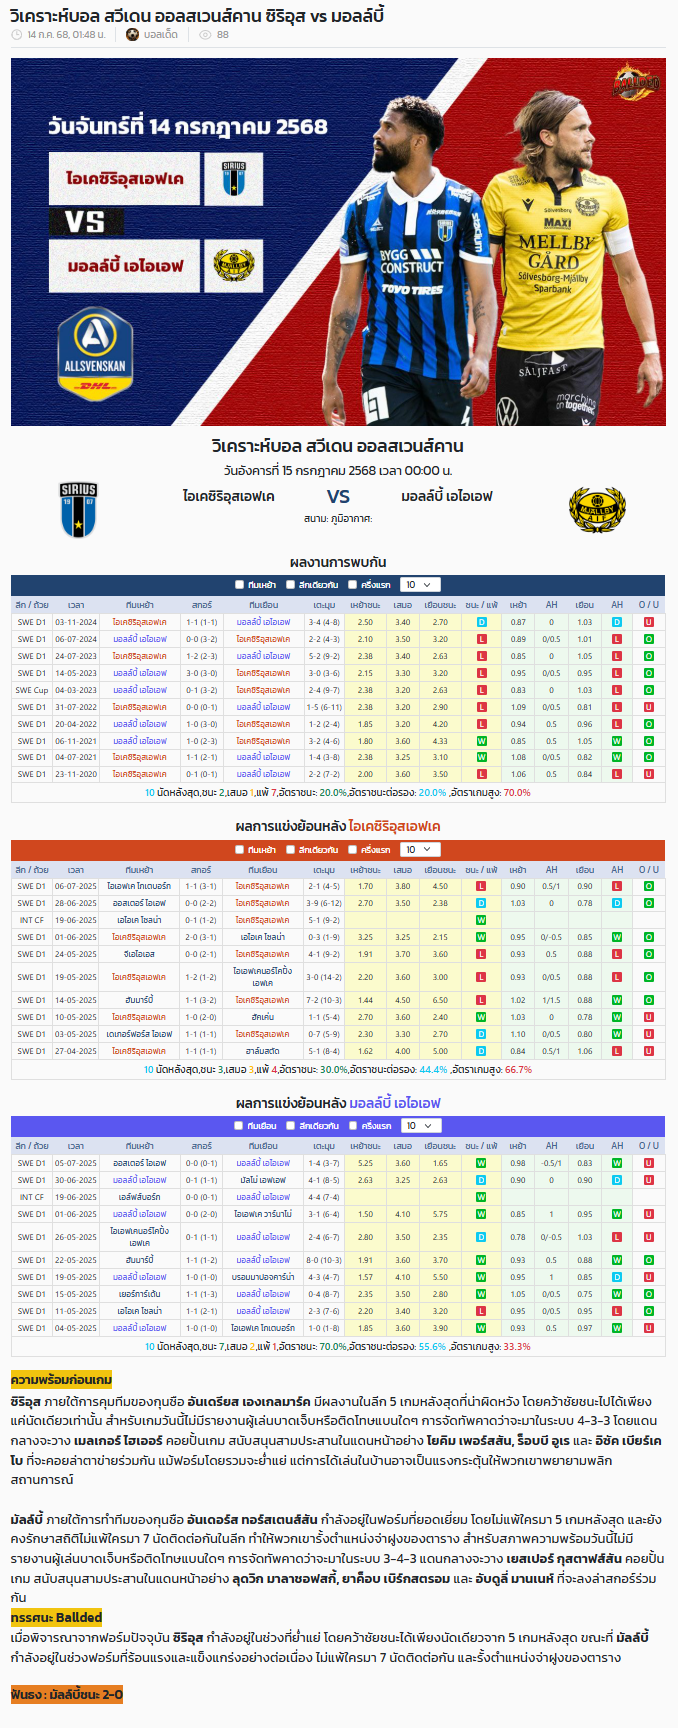Image resolution: width=678 pixels, height=1728 pixels.
Task: Click the Sirius crest inside the banner
Action: tap(233, 180)
